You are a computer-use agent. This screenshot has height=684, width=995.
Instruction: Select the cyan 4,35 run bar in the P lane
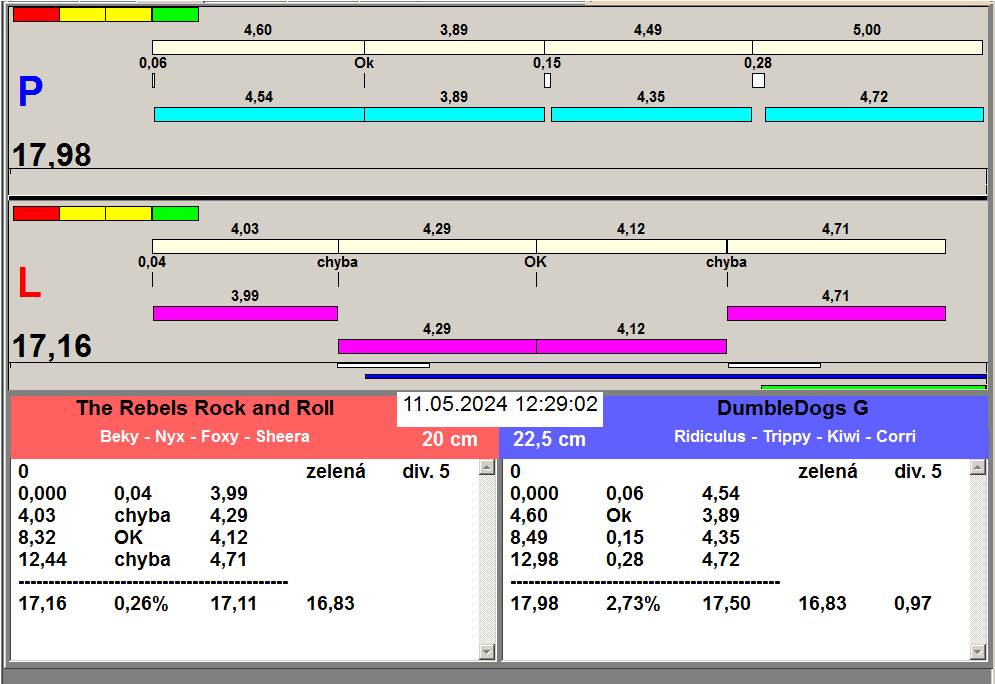pyautogui.click(x=651, y=114)
